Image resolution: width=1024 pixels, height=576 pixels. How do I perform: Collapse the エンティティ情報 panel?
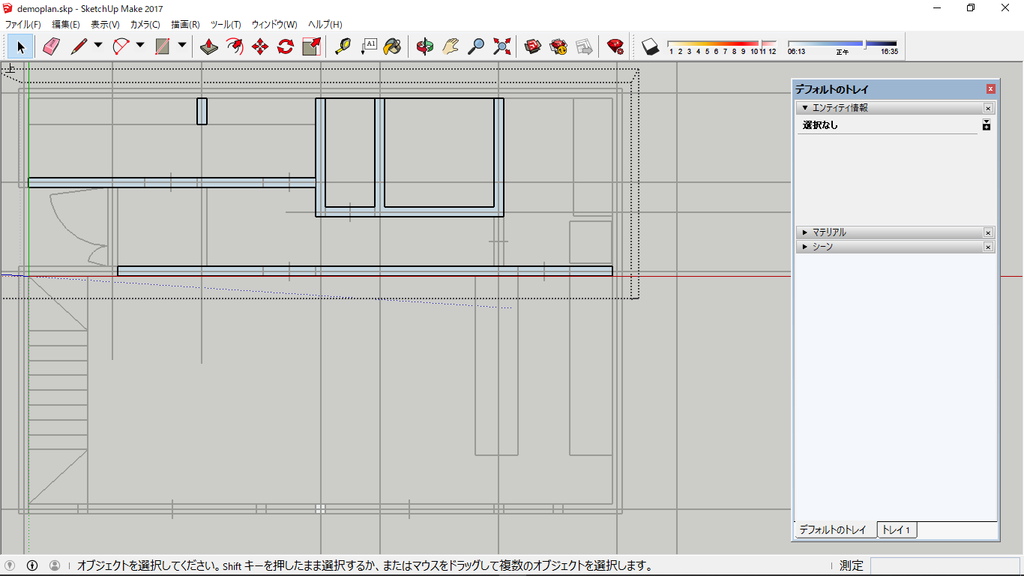[x=805, y=108]
